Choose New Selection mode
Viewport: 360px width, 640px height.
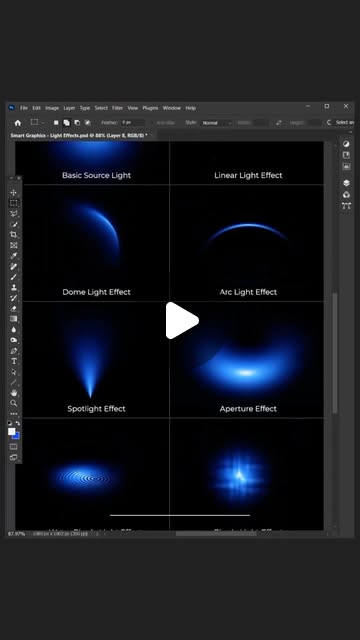coord(56,122)
